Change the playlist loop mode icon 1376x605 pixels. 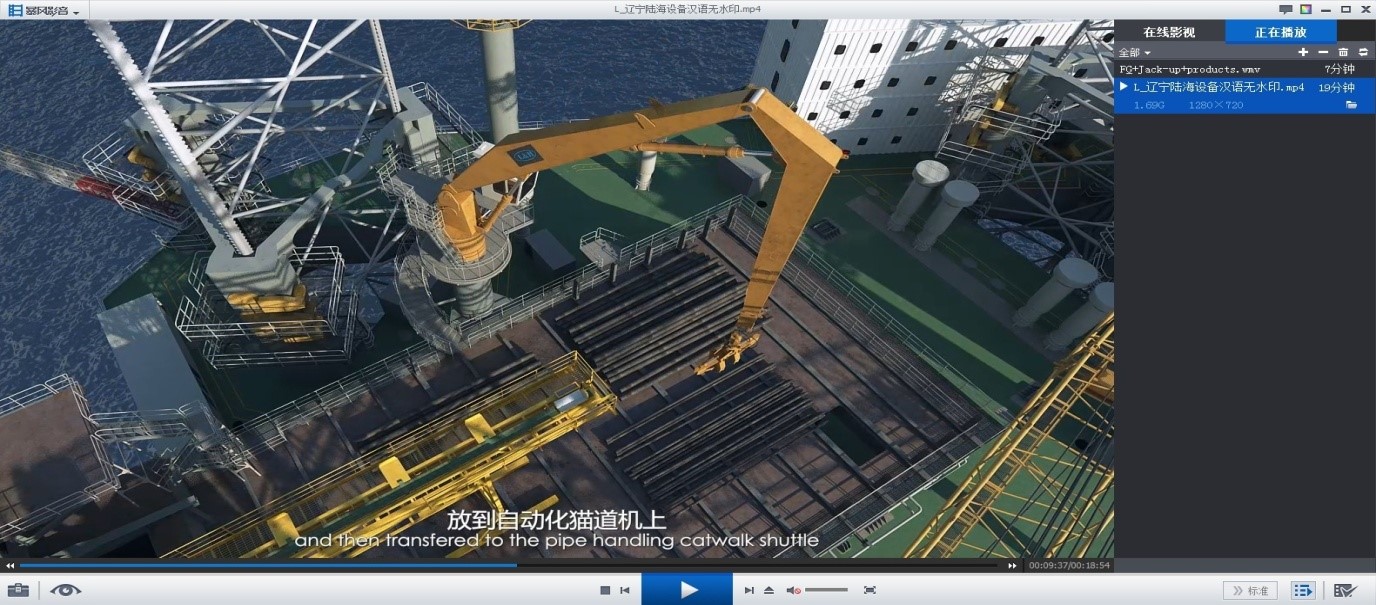pyautogui.click(x=1362, y=52)
